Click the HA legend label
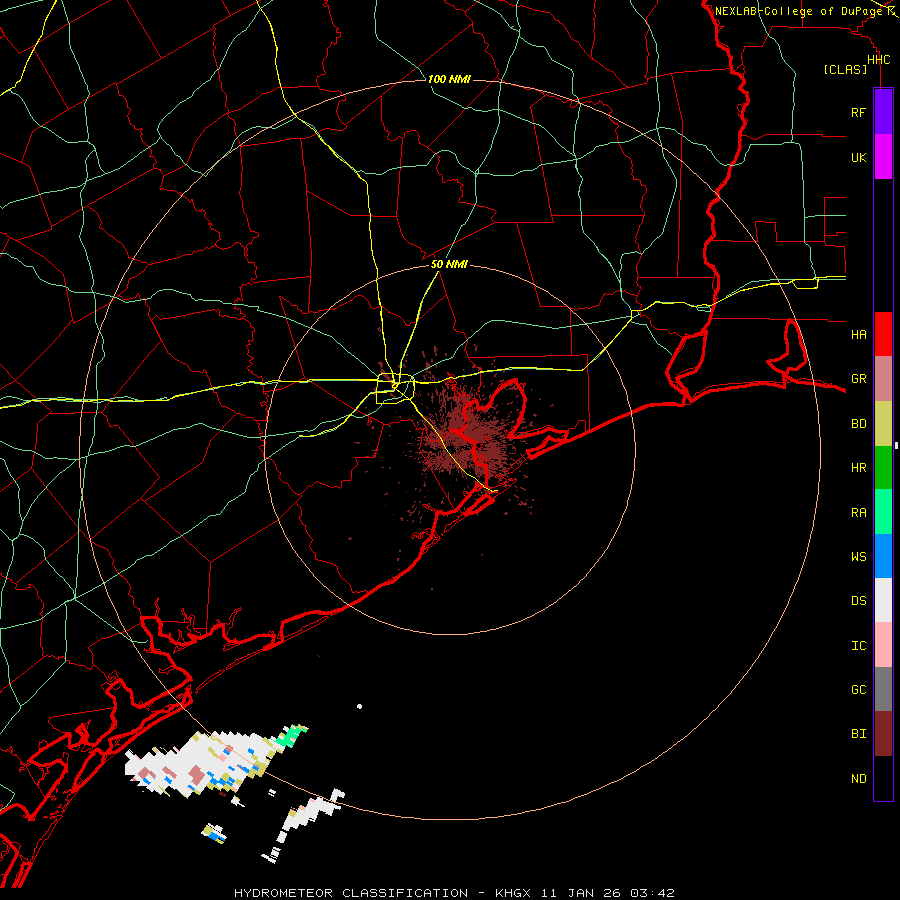900x900 pixels. (858, 335)
